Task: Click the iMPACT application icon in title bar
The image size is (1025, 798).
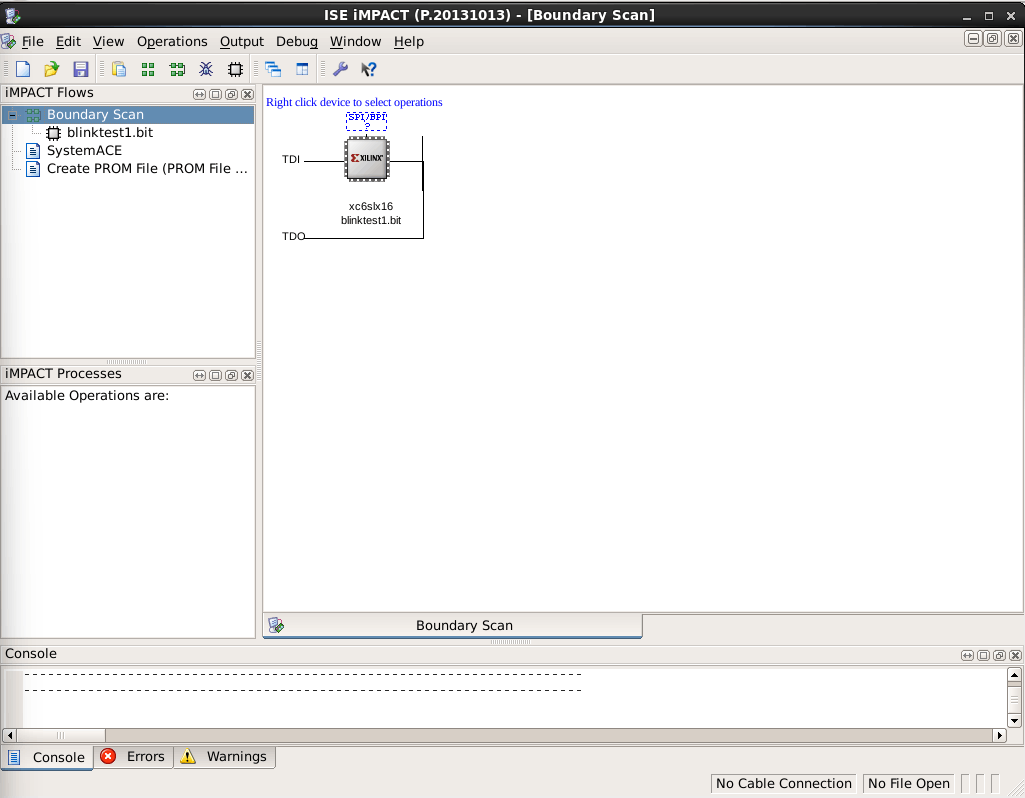Action: point(12,15)
